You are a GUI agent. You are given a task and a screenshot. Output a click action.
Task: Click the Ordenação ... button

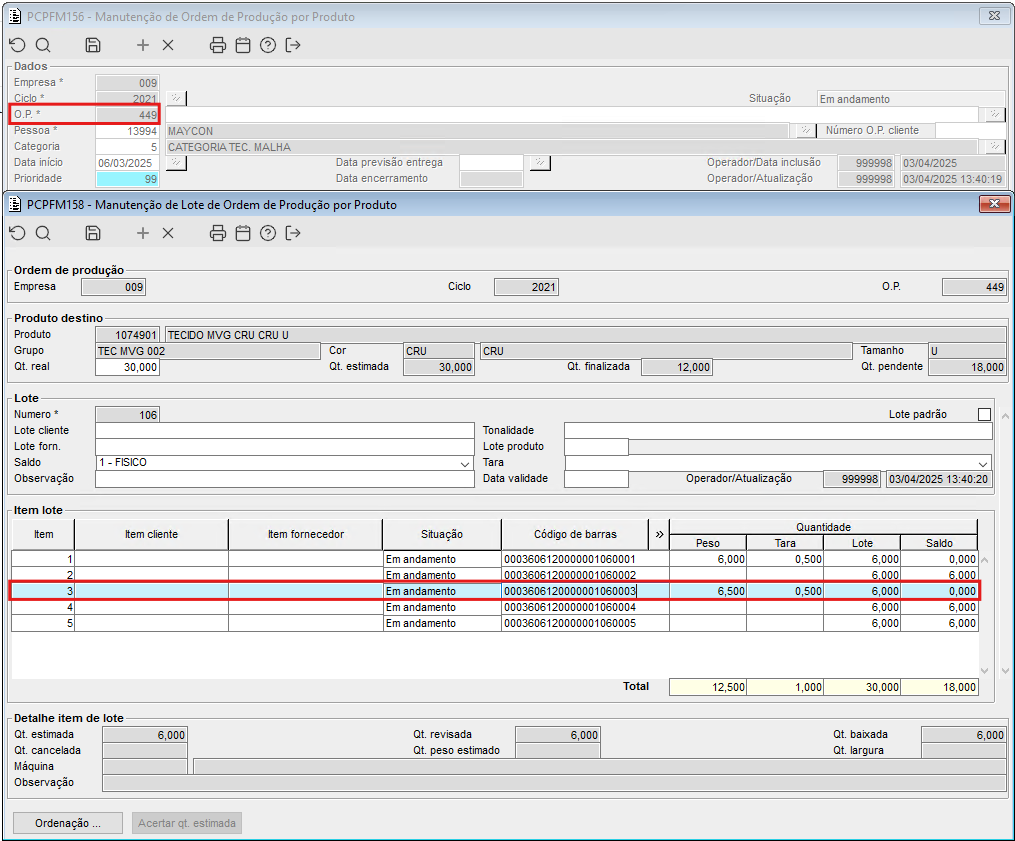tap(68, 823)
